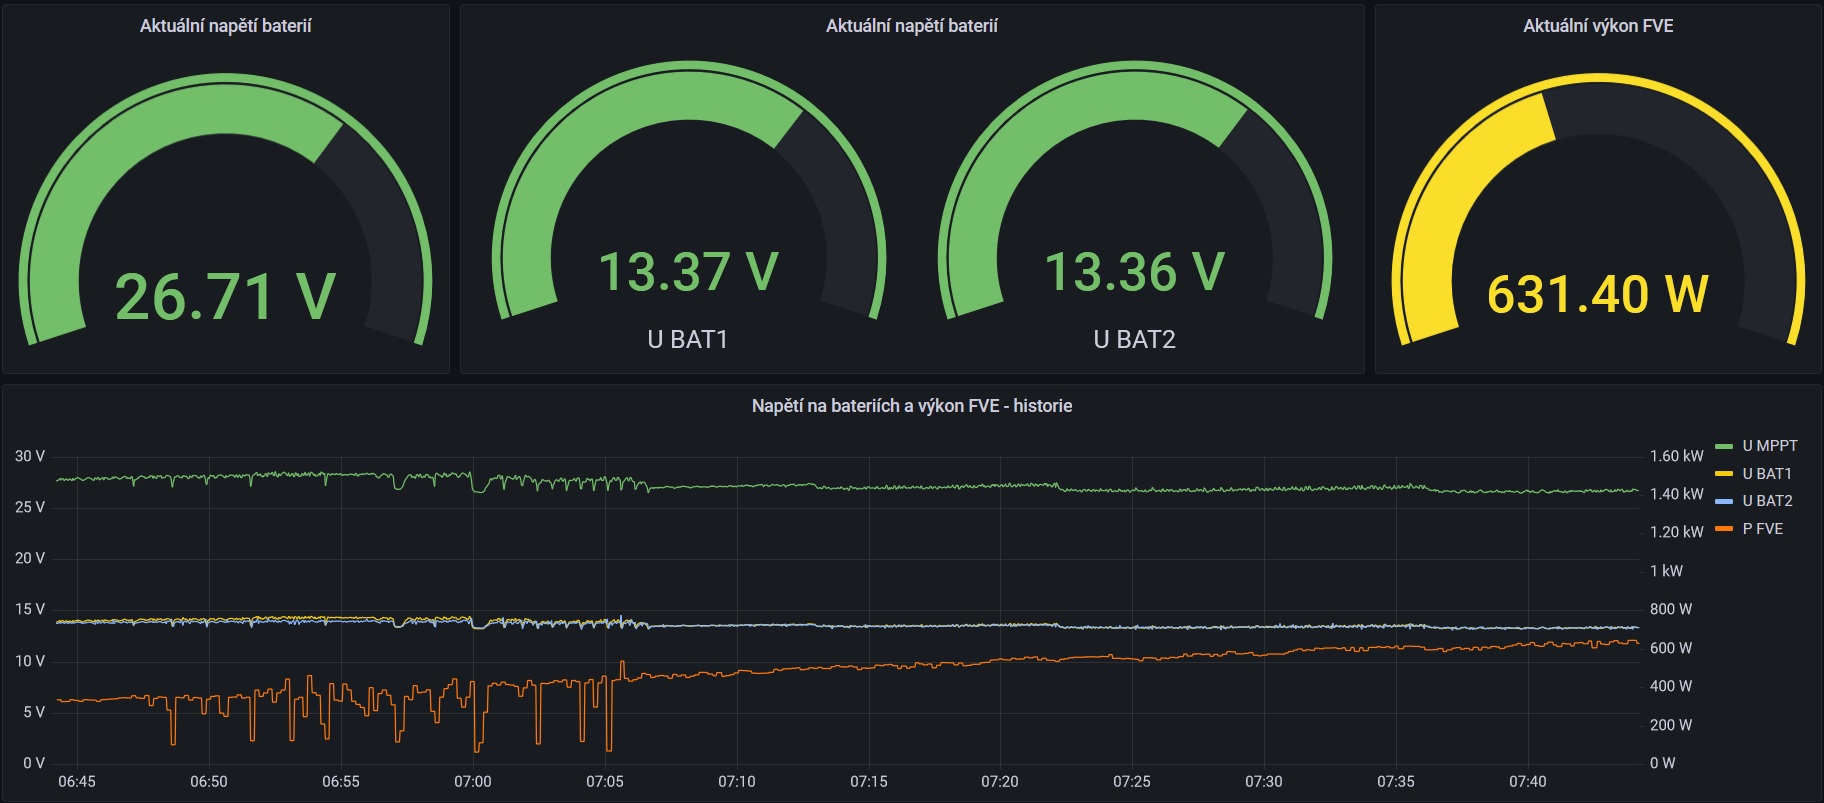Click the blue U BAT2 legend color swatch
The width and height of the screenshot is (1824, 803).
pos(1724,501)
